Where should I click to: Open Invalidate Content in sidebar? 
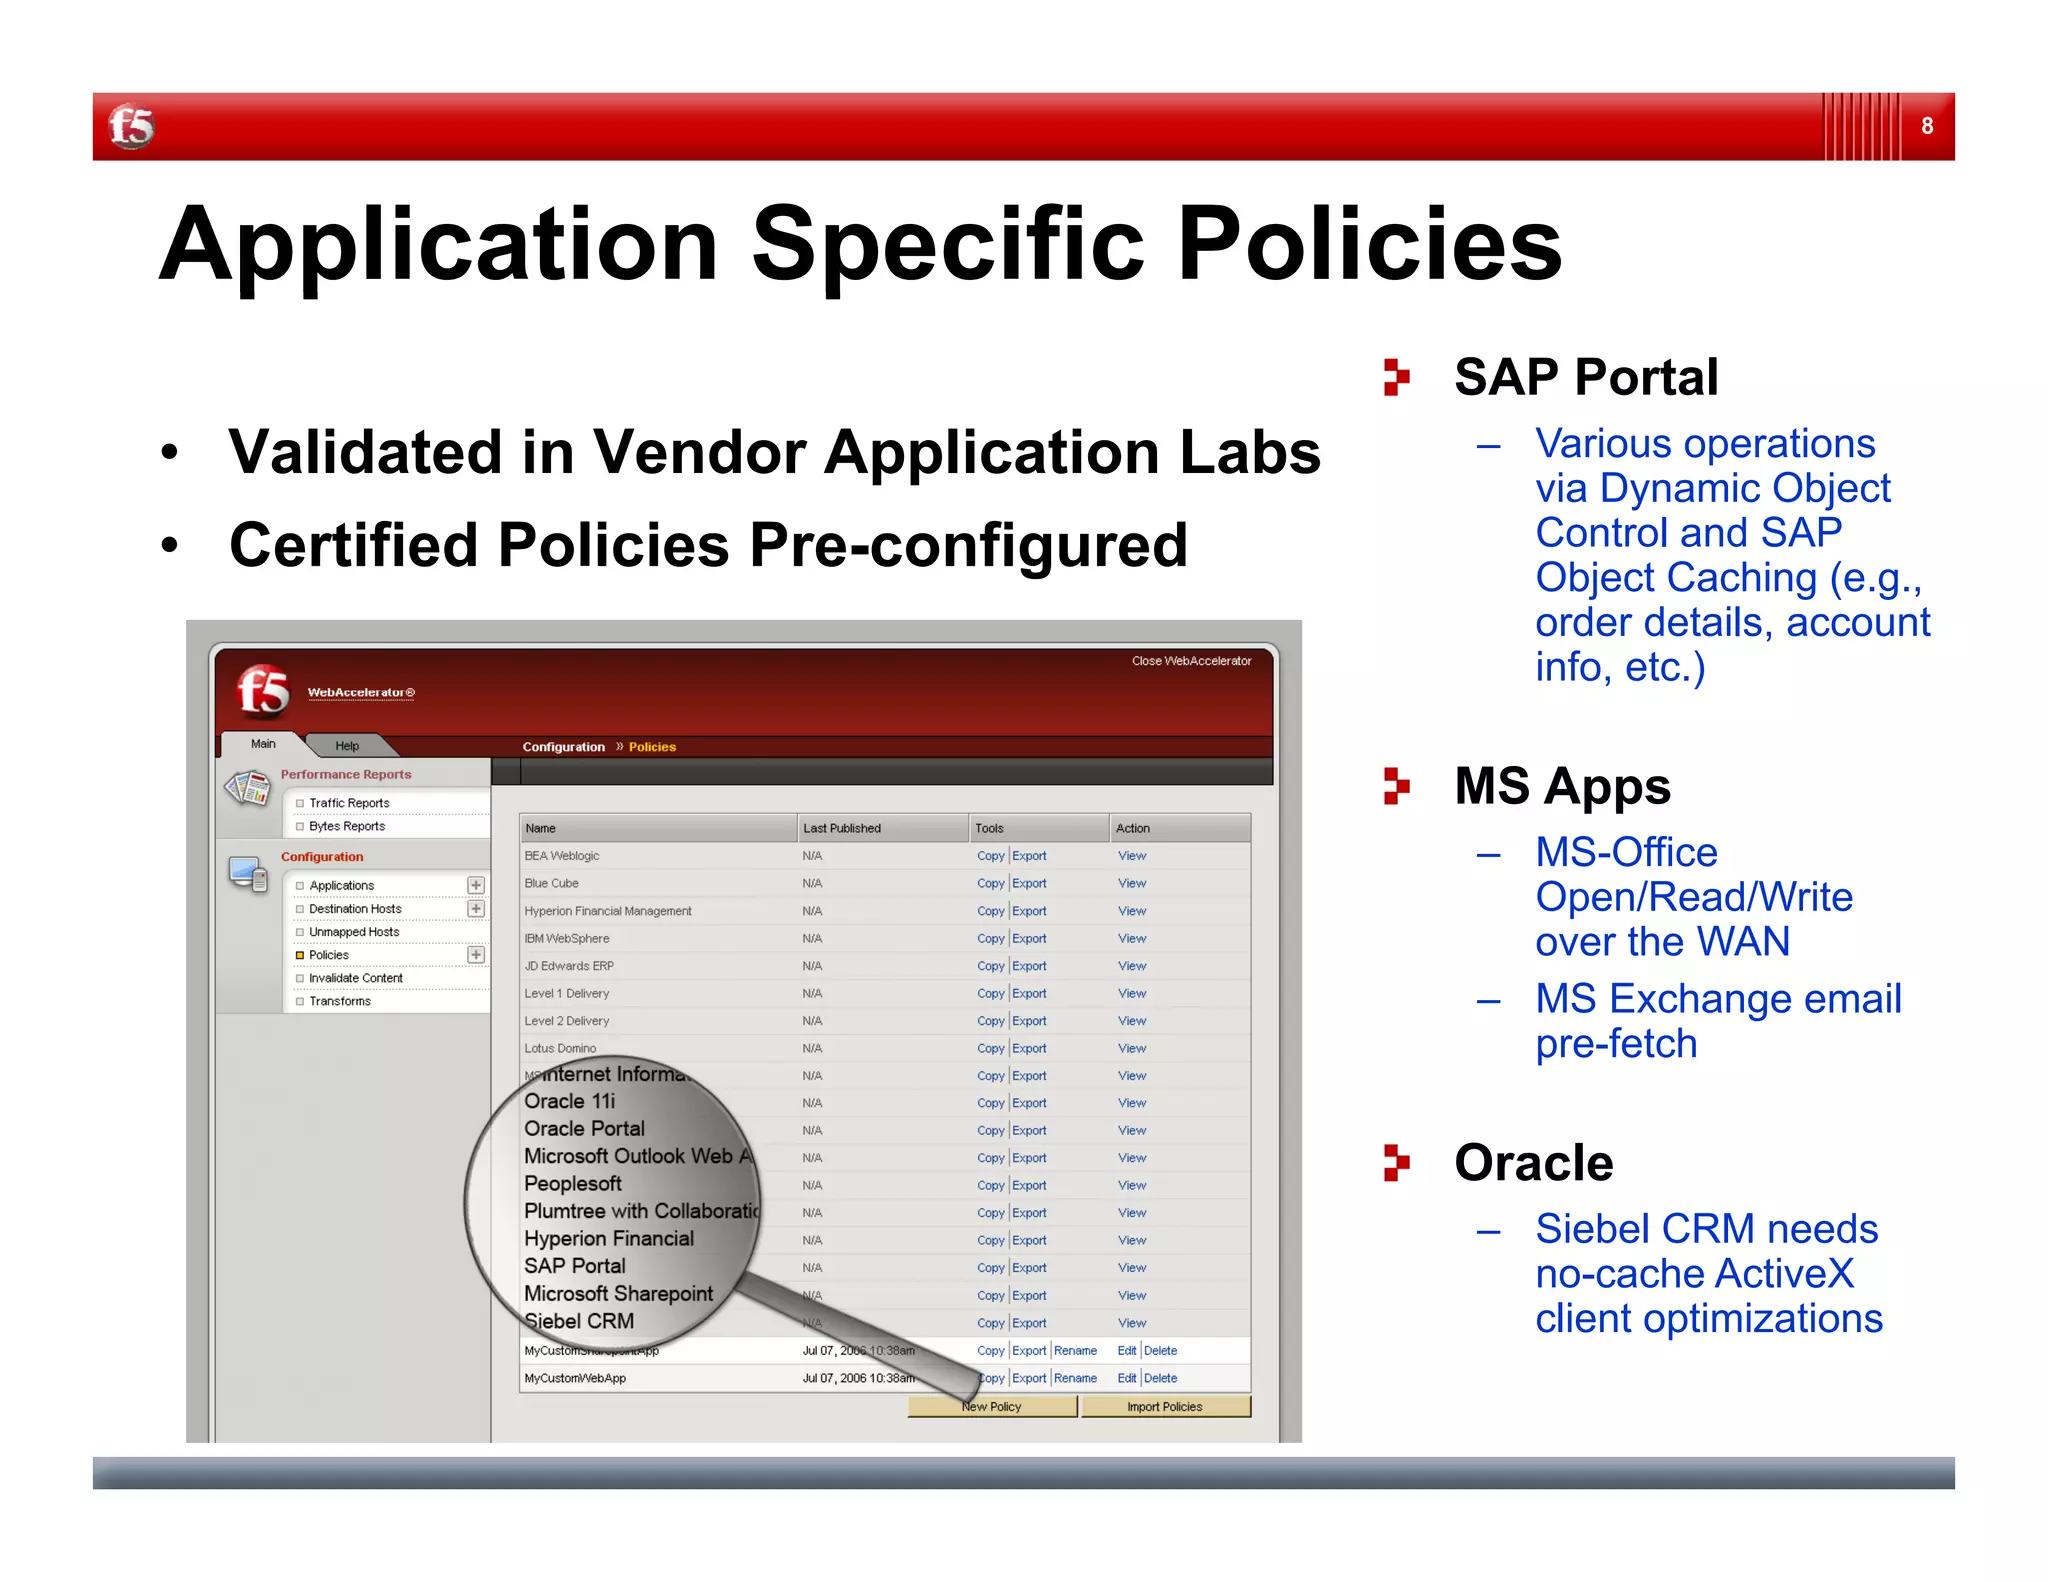(355, 978)
